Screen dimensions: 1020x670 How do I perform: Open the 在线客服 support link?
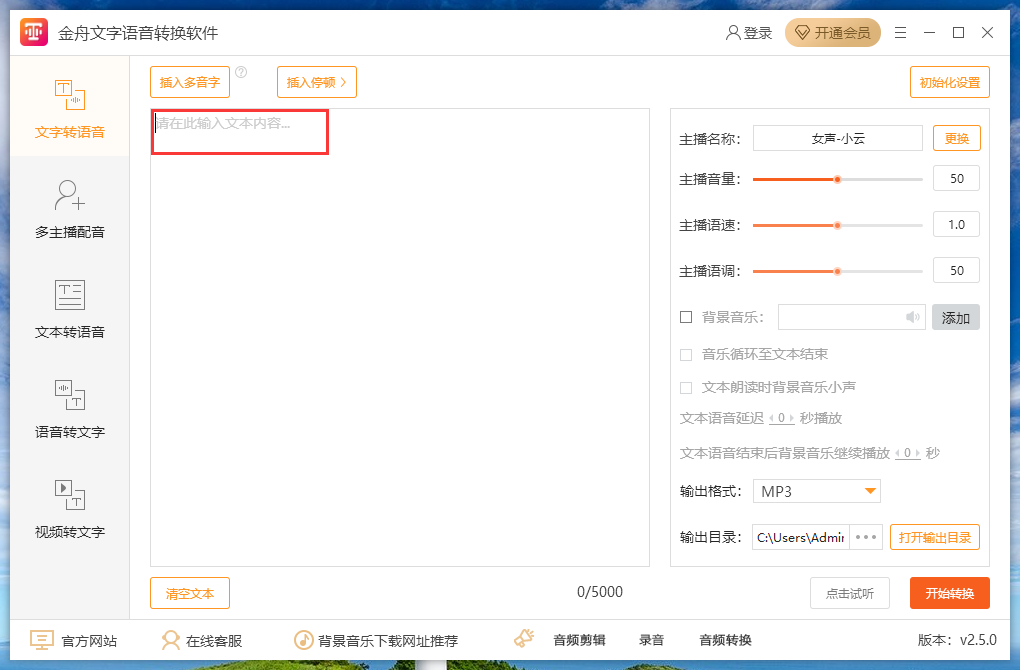202,641
